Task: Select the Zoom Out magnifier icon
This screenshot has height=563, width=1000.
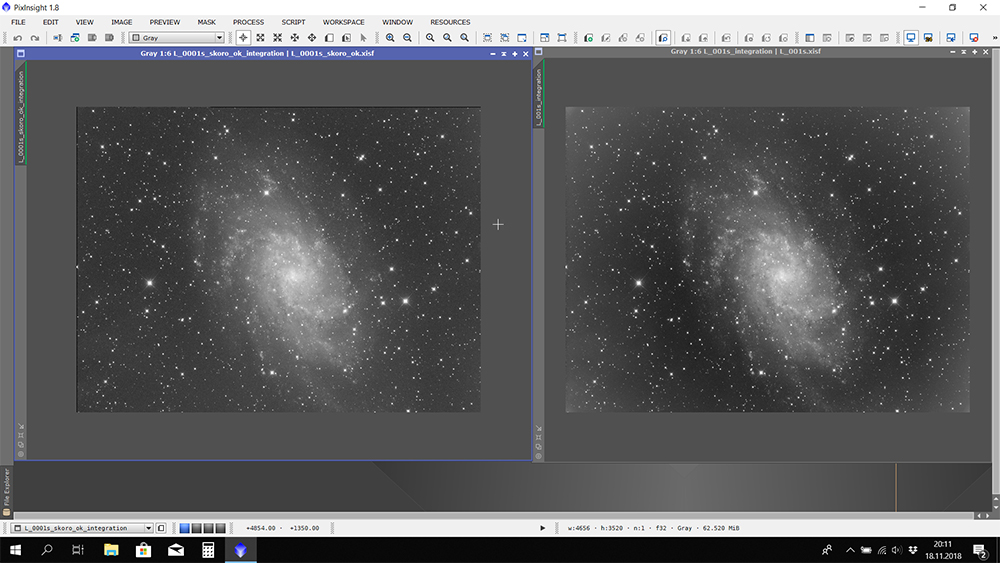Action: click(x=407, y=38)
